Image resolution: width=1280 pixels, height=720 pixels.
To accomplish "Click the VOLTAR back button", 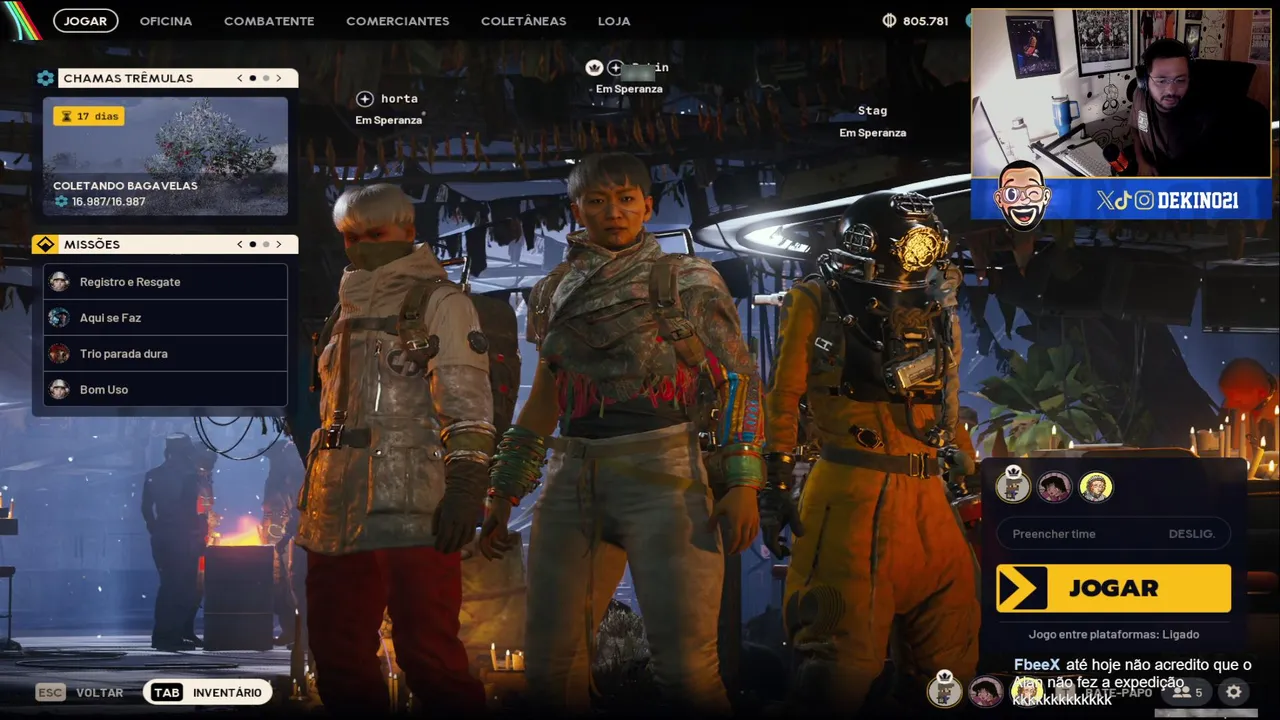I will (100, 693).
